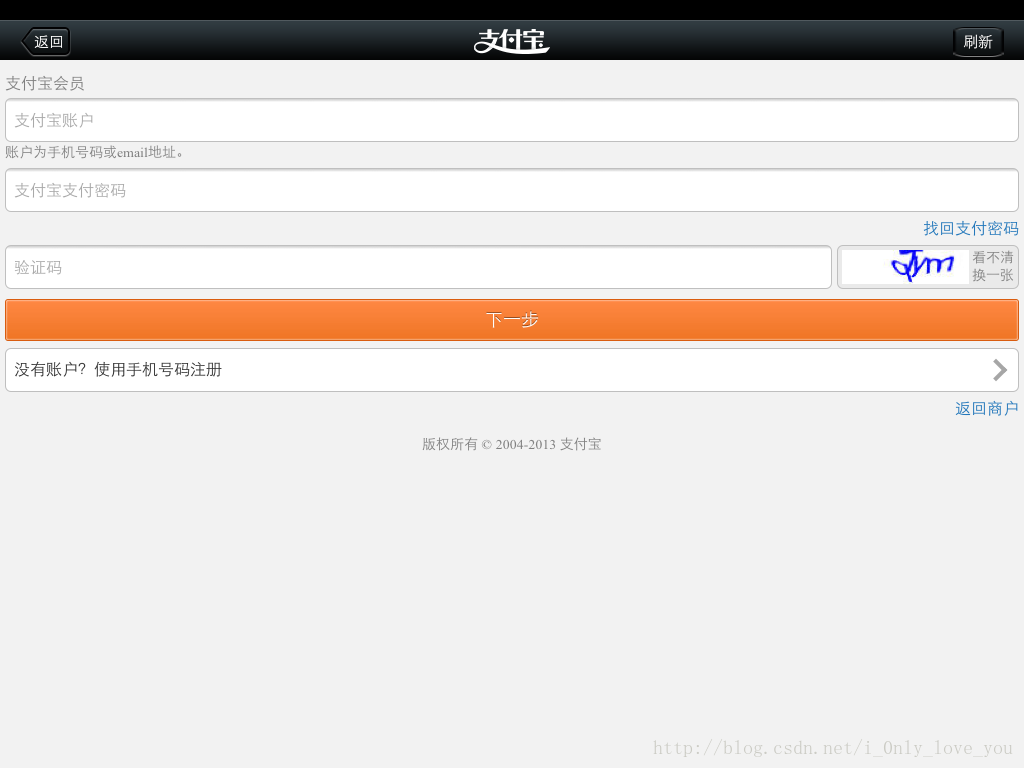
Task: Click the 账户为手机号码或email地址 hint text
Action: (95, 152)
